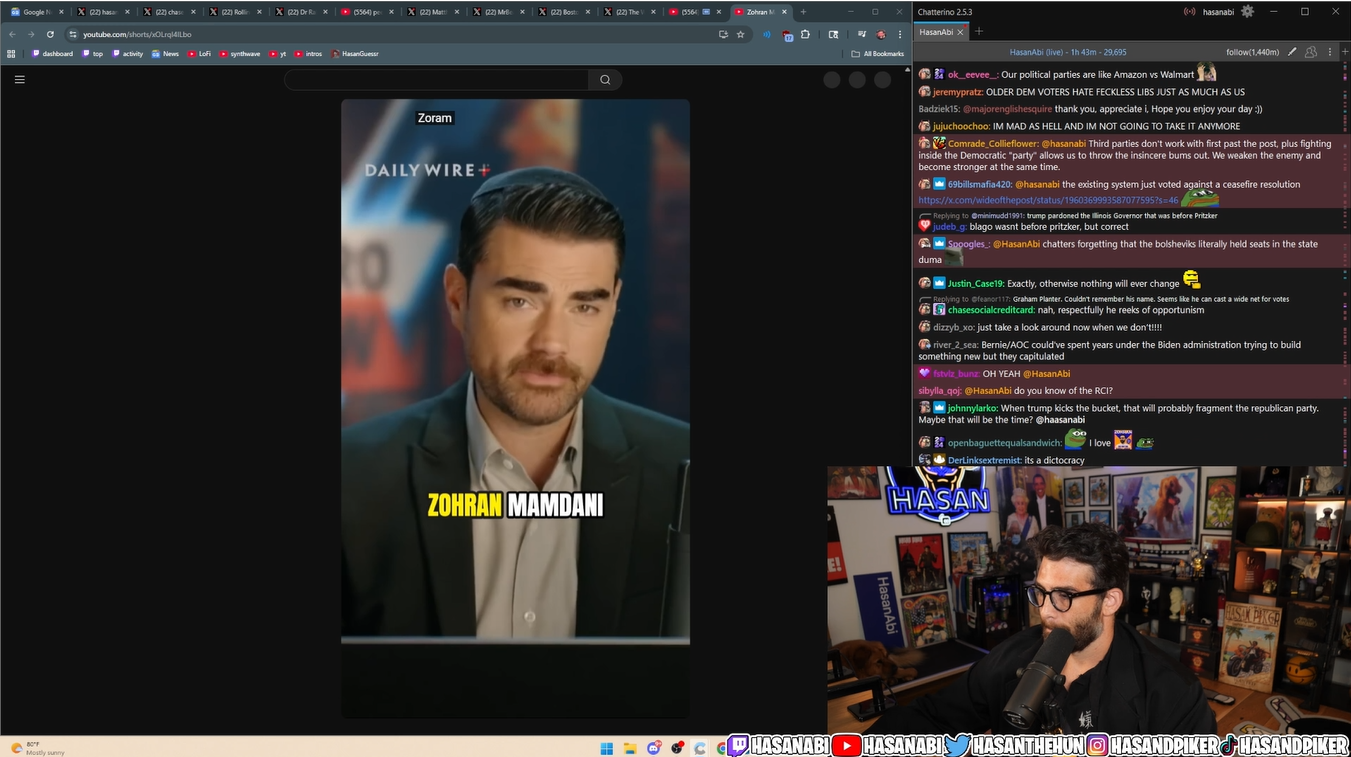The width and height of the screenshot is (1351, 757).
Task: Click the username jujuchoochoo in chat
Action: (961, 127)
